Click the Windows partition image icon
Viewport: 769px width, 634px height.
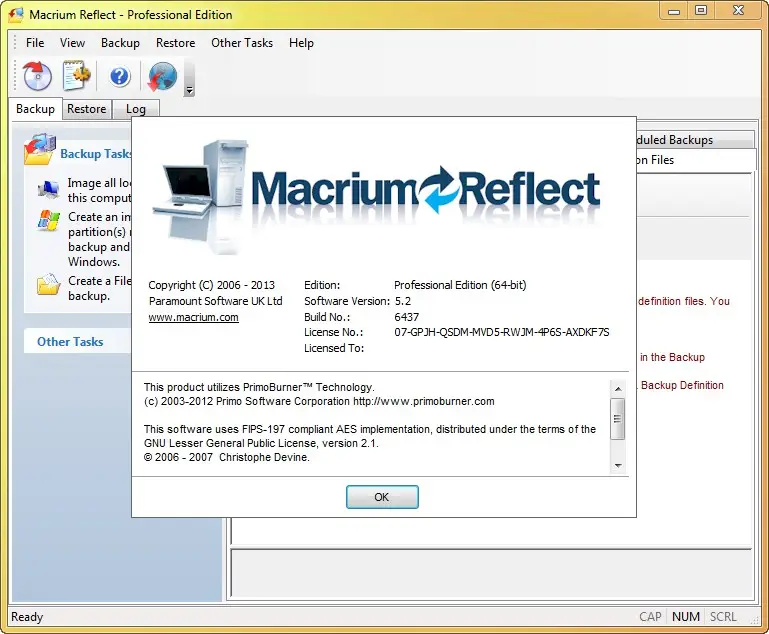tap(49, 221)
